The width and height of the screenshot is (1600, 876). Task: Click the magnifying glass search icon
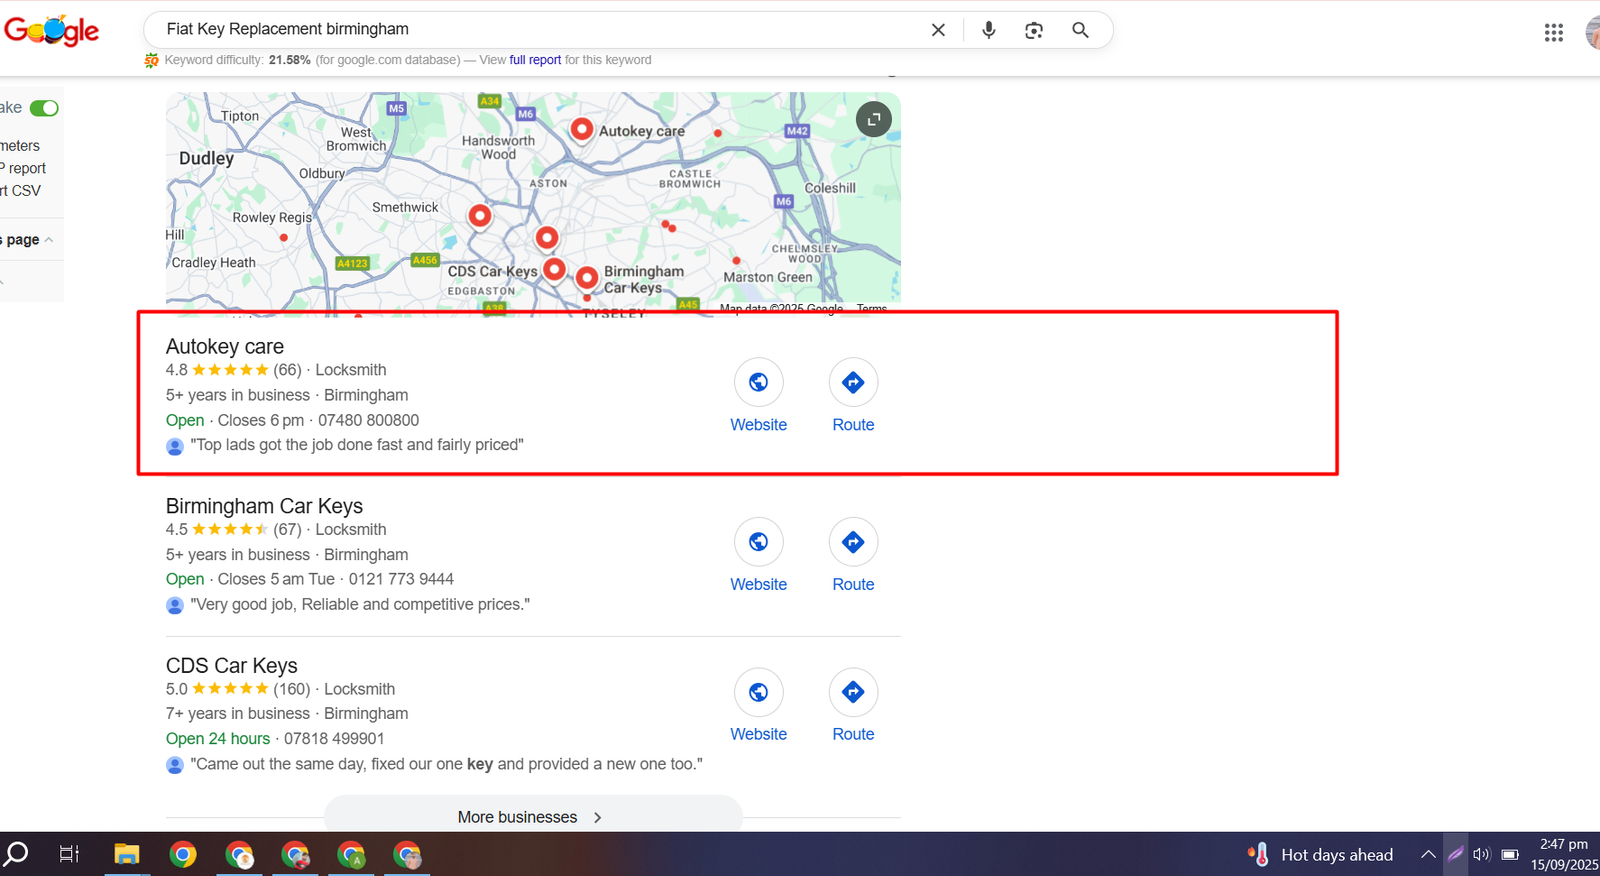tap(1080, 30)
